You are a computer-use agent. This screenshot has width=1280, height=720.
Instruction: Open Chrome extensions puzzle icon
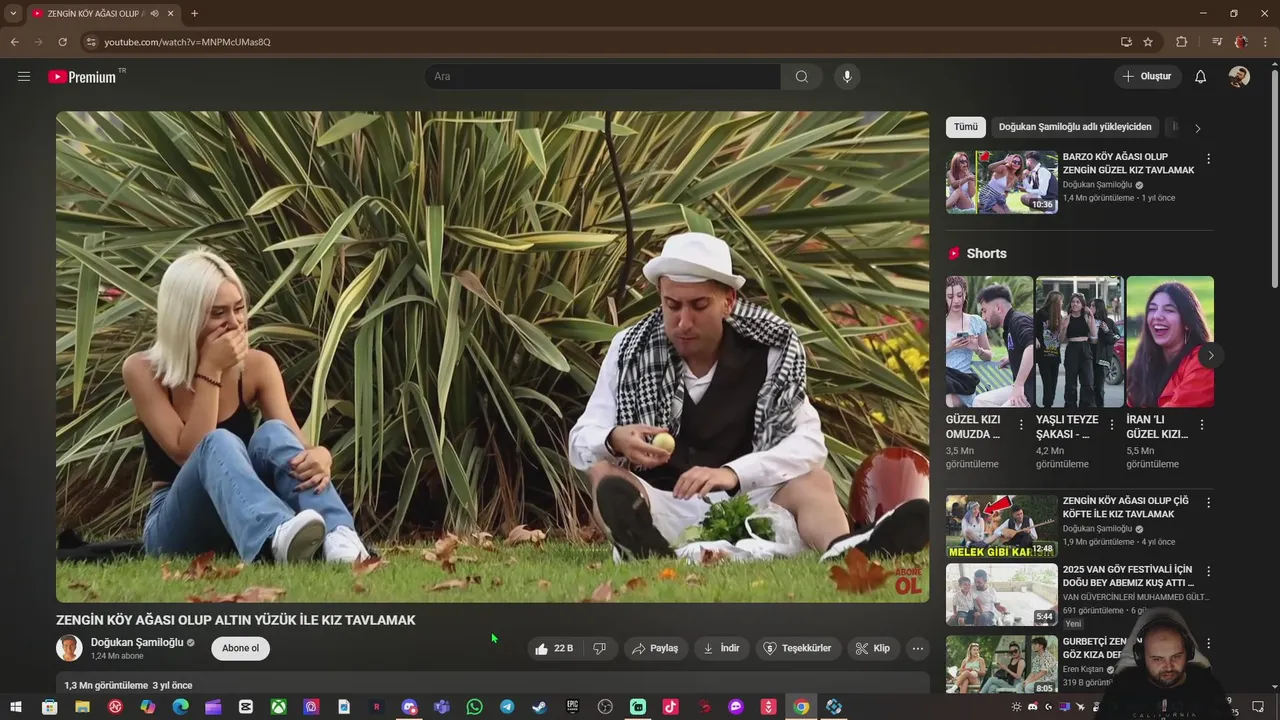point(1181,42)
